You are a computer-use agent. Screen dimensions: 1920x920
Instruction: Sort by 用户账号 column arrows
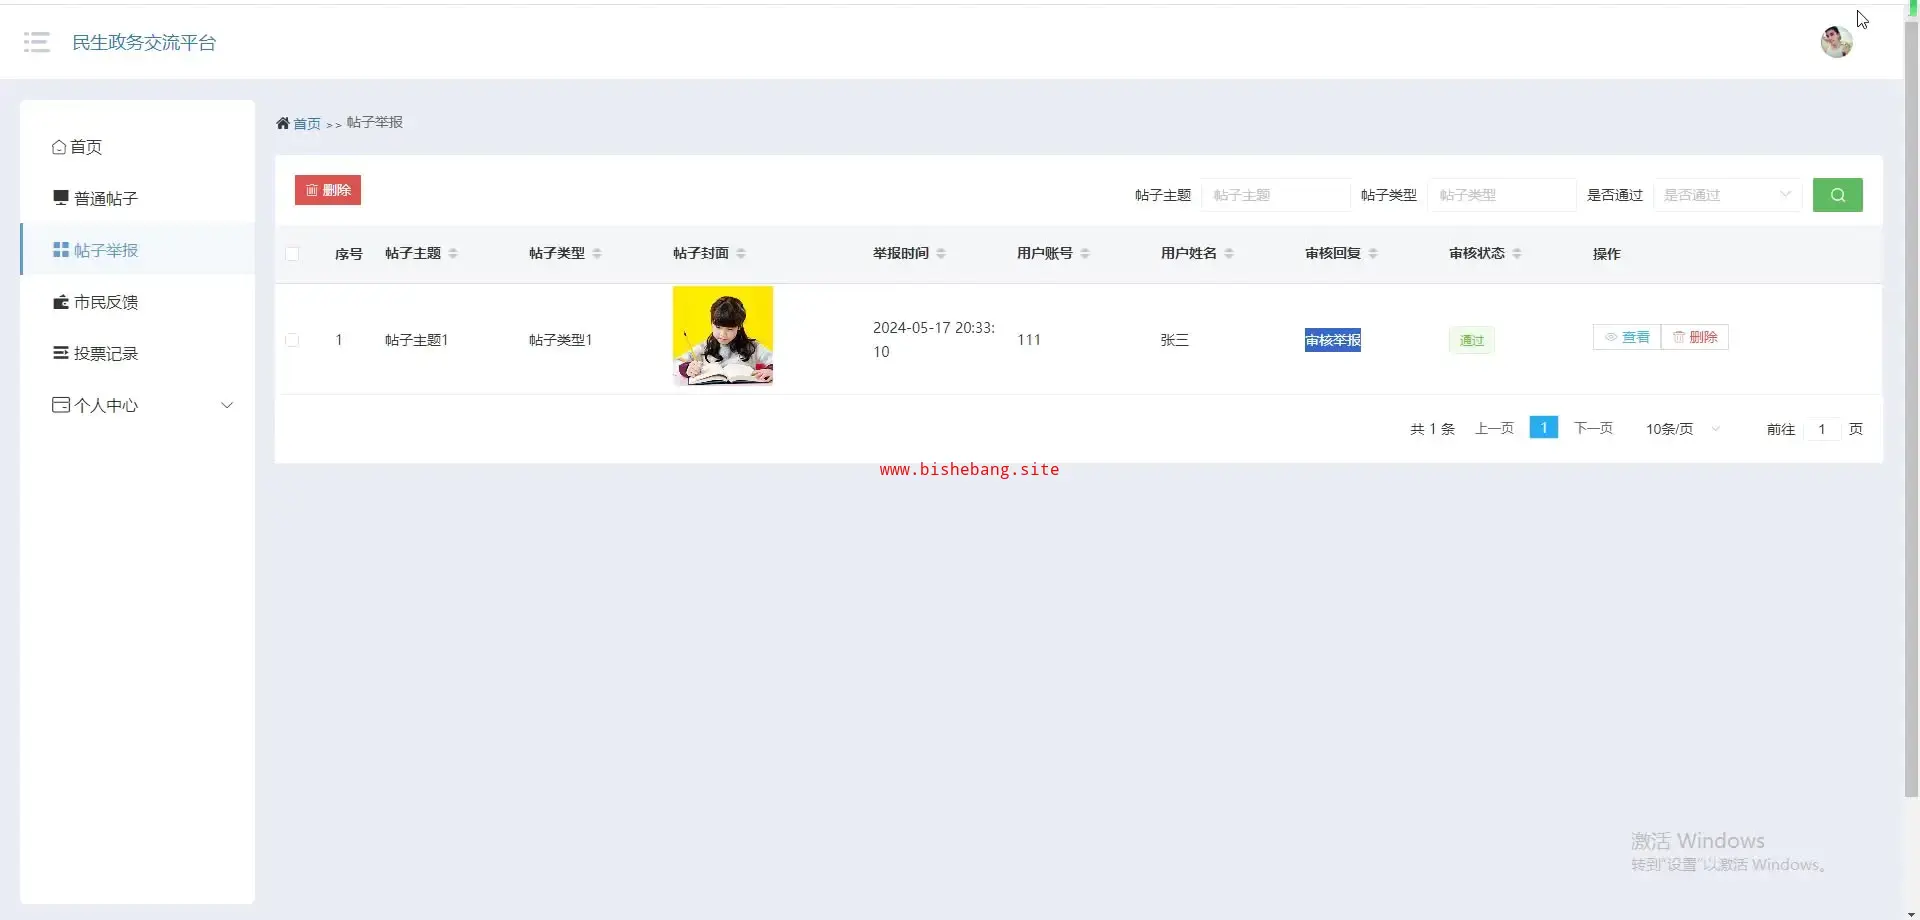coord(1085,253)
